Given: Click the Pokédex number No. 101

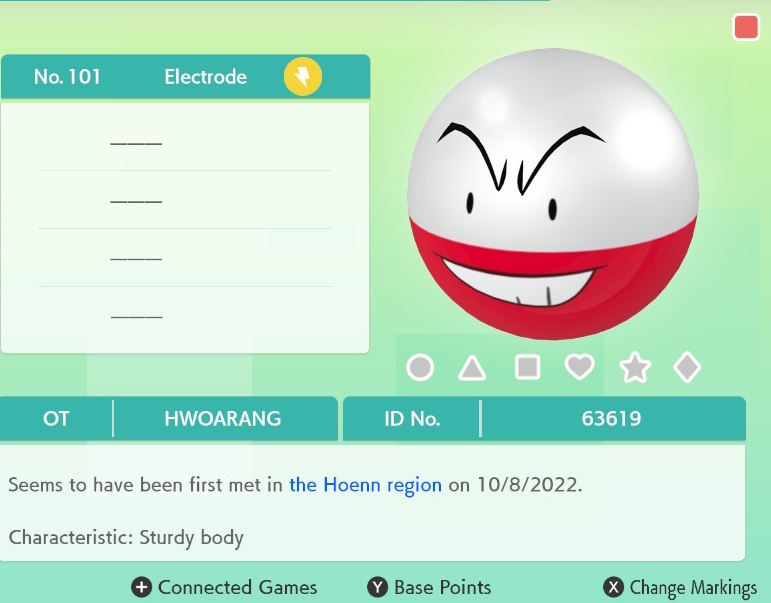Looking at the screenshot, I should (x=67, y=77).
